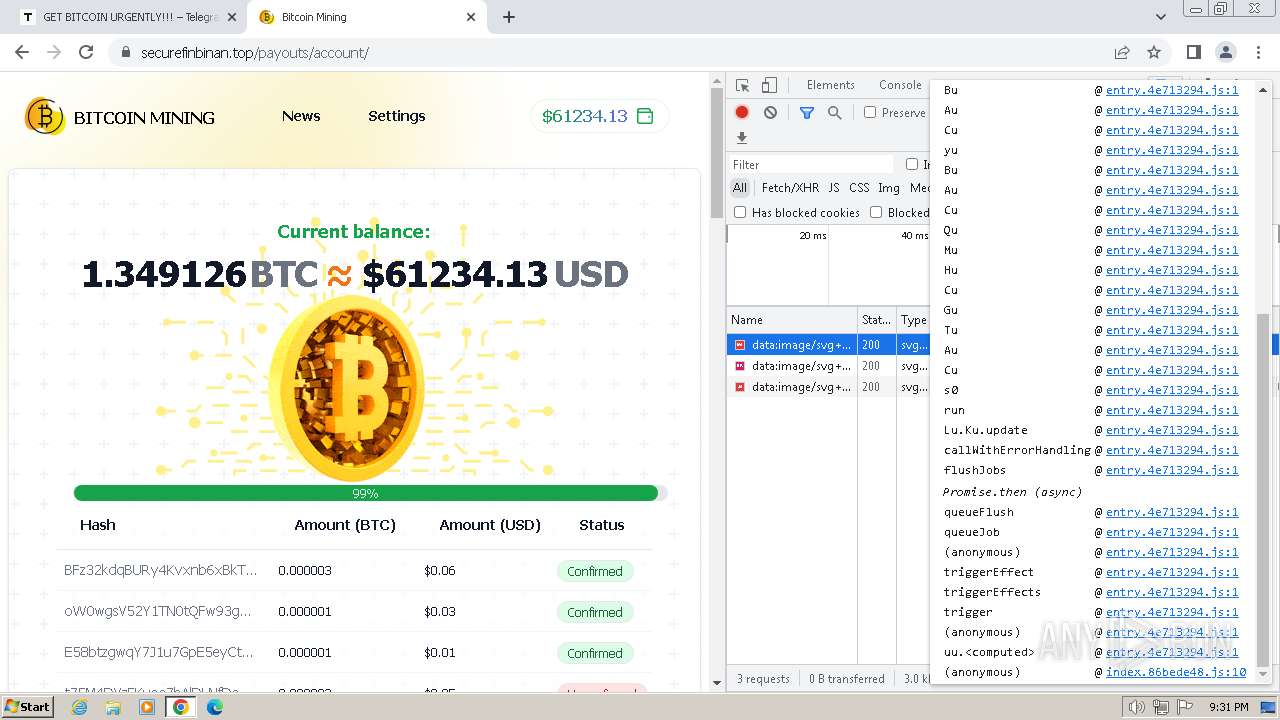Open the volume control in system tray

pos(1137,707)
